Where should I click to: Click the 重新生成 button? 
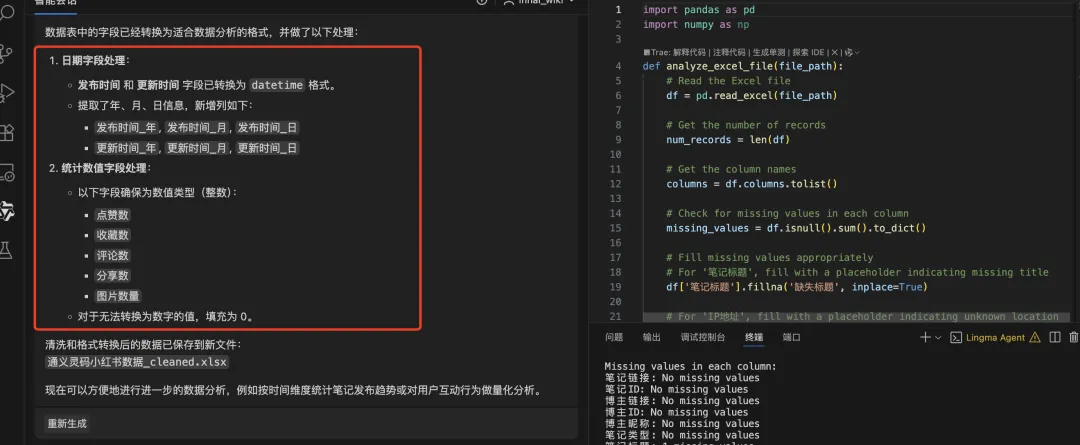67,424
